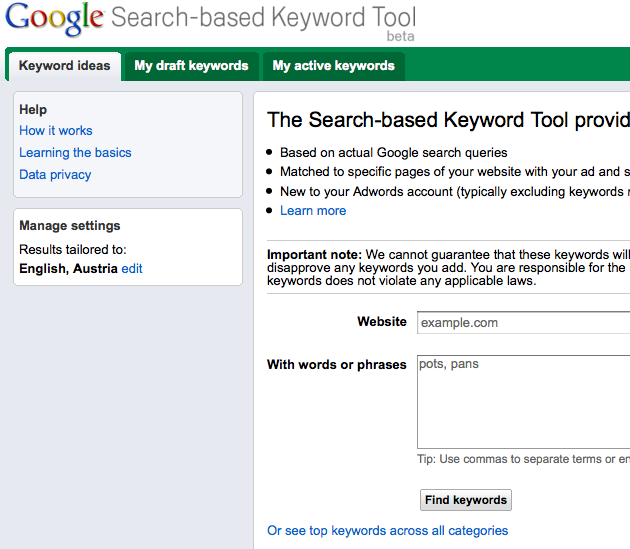Screen dimensions: 630x549
Task: Switch to My draft keywords tab
Action: click(x=191, y=66)
